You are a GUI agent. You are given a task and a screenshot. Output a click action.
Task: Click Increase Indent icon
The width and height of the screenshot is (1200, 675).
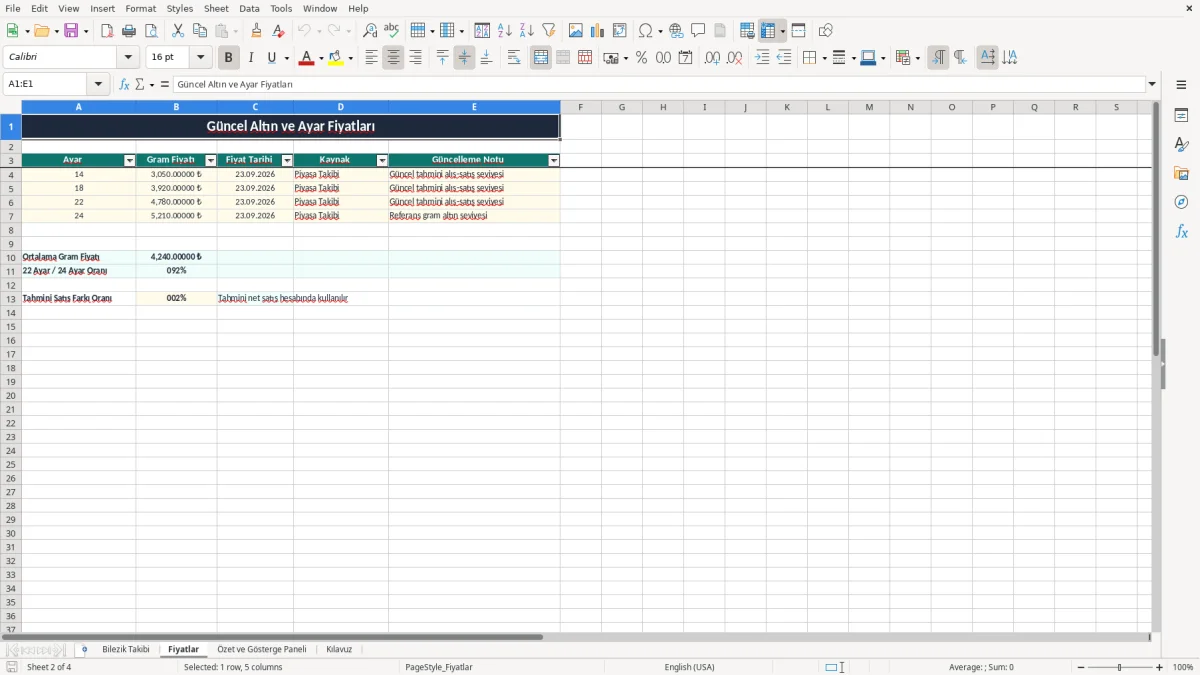(762, 58)
